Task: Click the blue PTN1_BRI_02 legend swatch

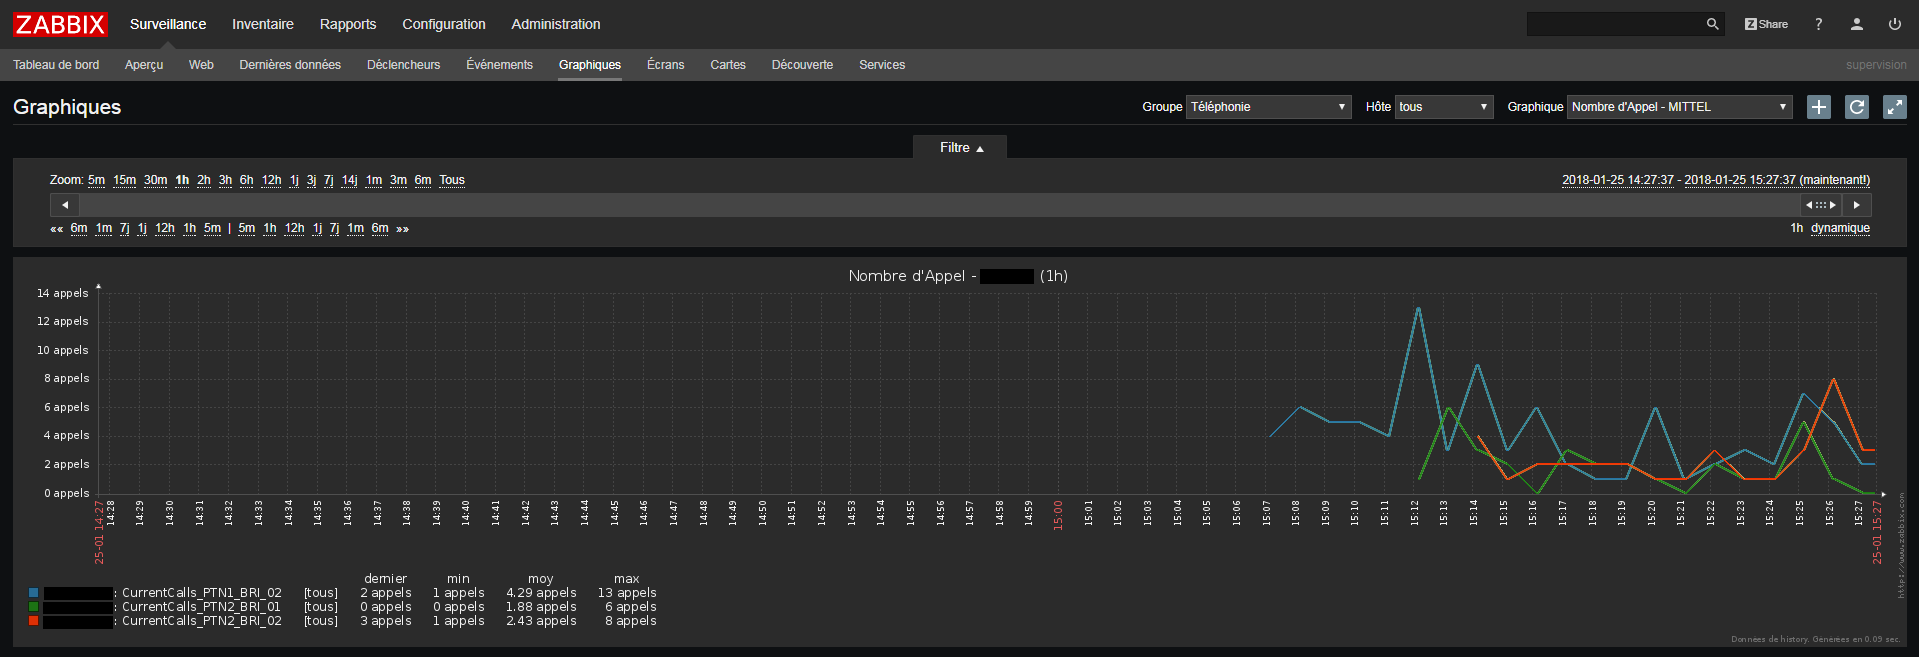Action: coord(34,593)
